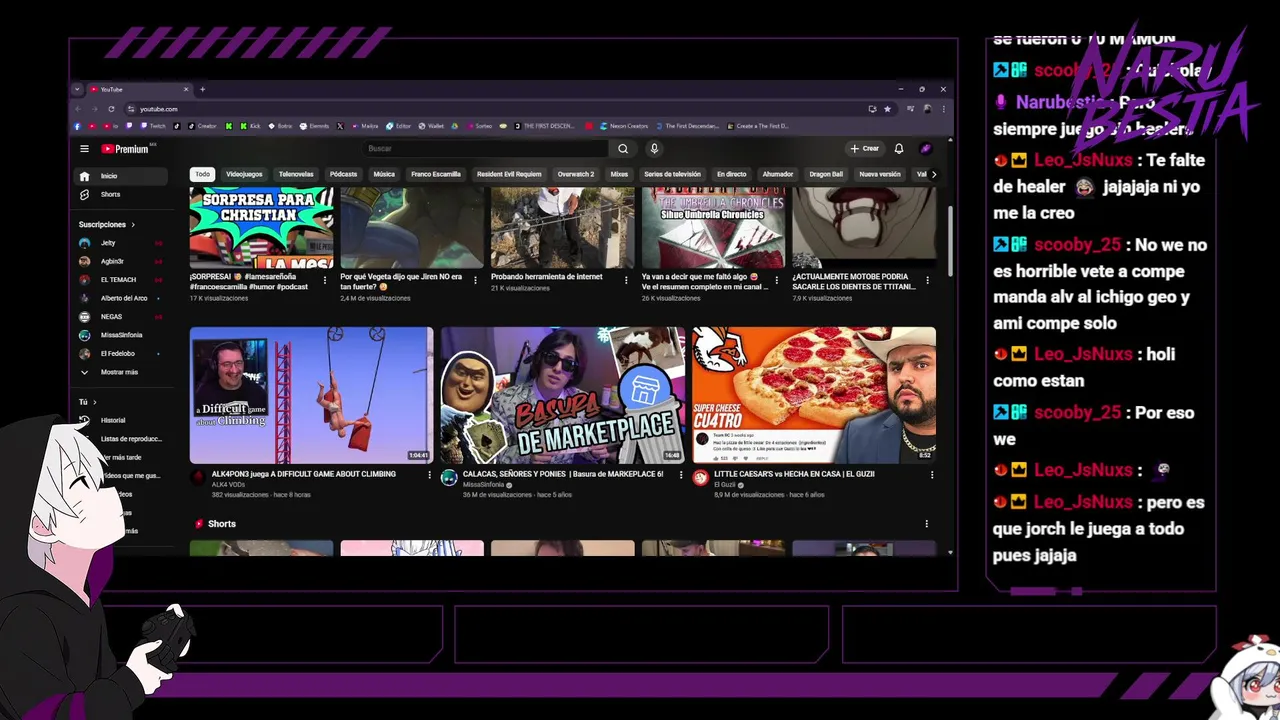This screenshot has height=720, width=1280.
Task: Click the YouTube search input field
Action: tap(485, 148)
